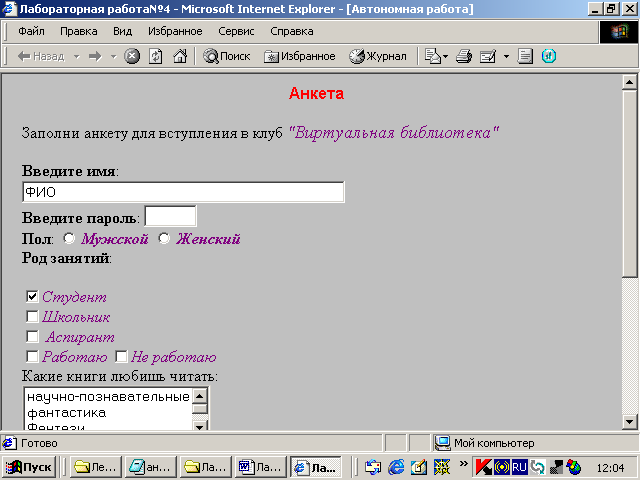
Task: Open the Mail button dropdown arrow
Action: coord(445,56)
